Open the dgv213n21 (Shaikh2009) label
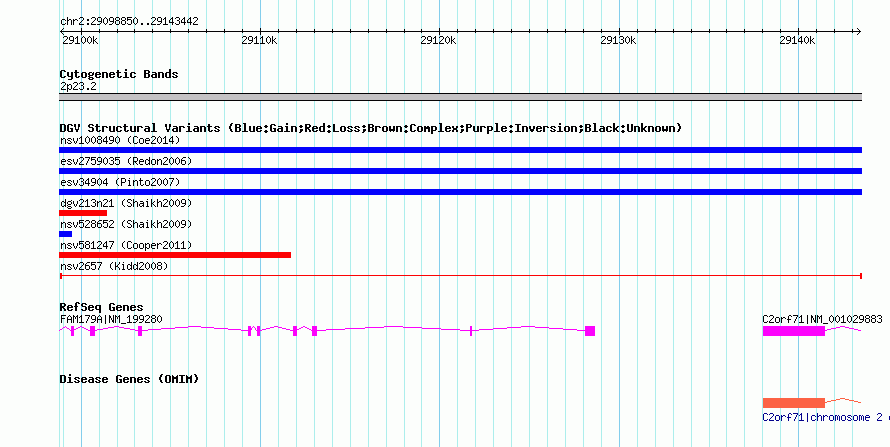 (x=126, y=203)
